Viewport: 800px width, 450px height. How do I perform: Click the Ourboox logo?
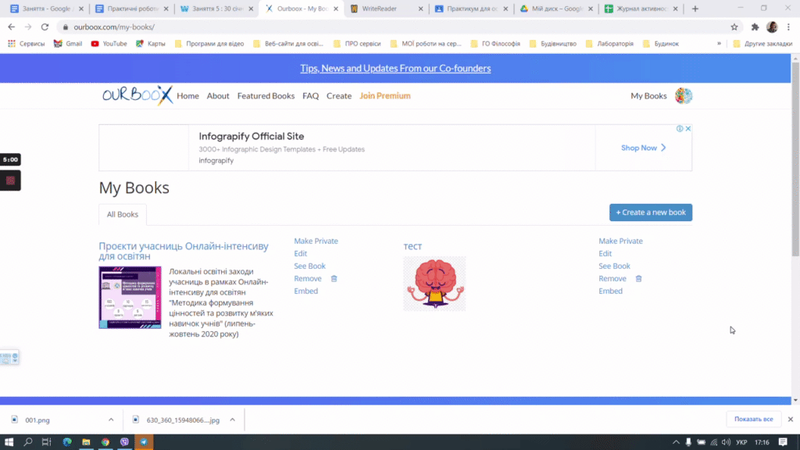pyautogui.click(x=137, y=96)
